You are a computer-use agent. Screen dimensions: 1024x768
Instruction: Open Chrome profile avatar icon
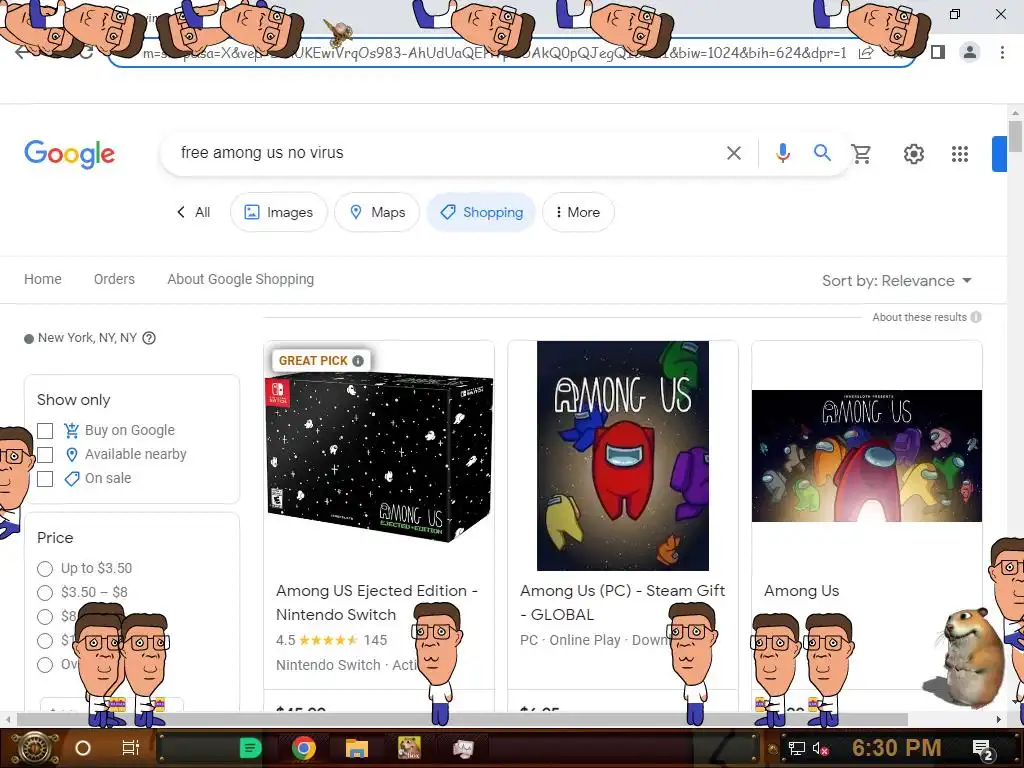pyautogui.click(x=970, y=52)
